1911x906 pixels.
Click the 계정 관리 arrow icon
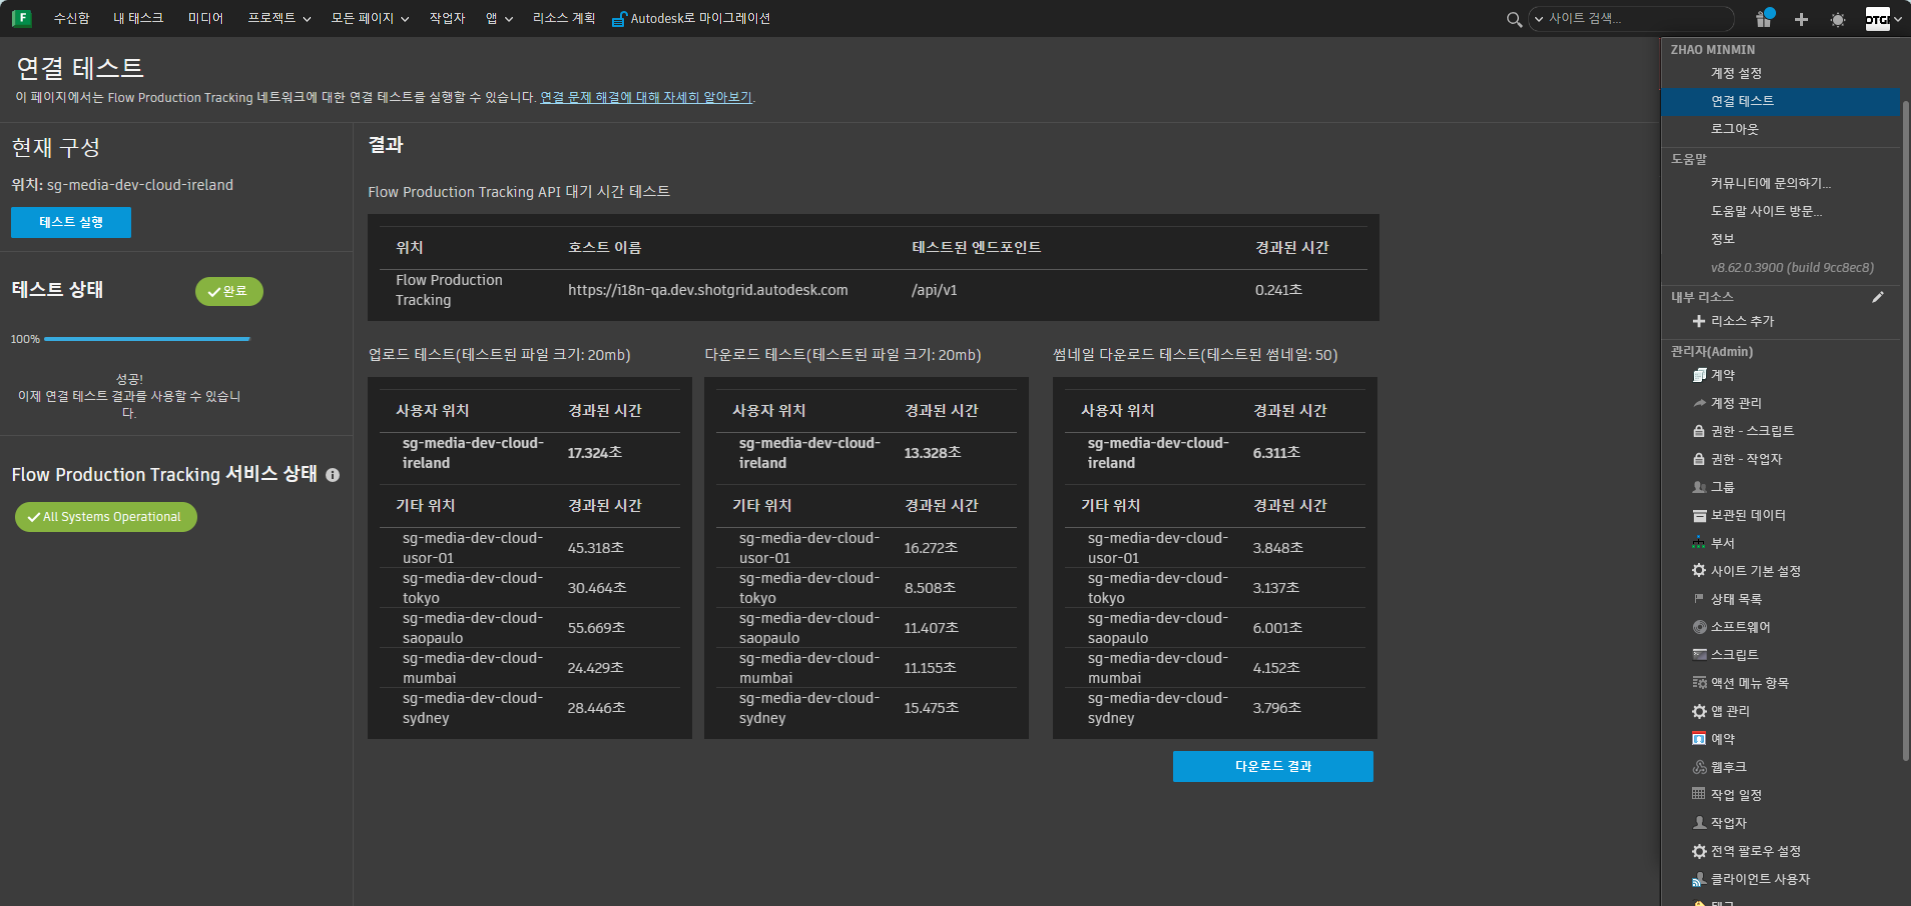point(1699,403)
